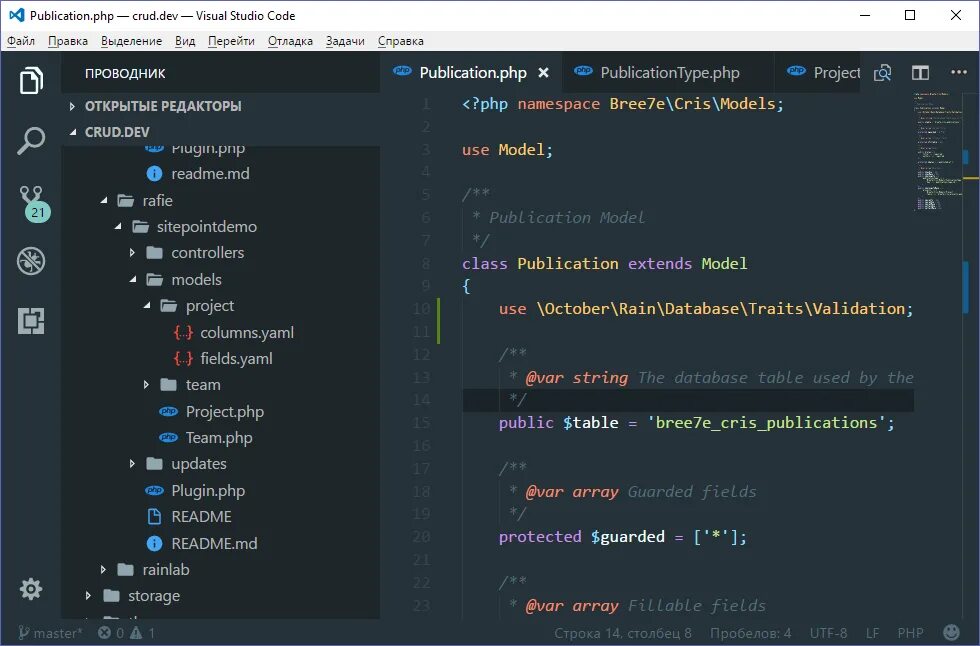Open the Extensions view in activity bar
Screen dimensions: 980x646
point(31,321)
